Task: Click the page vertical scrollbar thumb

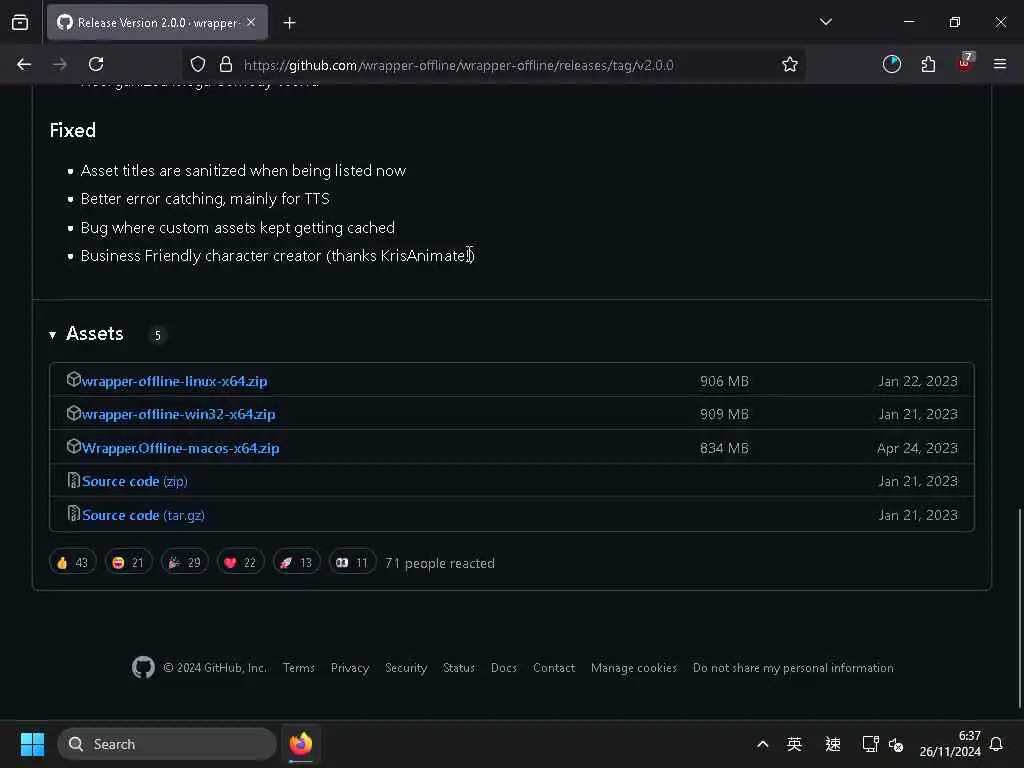Action: click(x=1020, y=607)
